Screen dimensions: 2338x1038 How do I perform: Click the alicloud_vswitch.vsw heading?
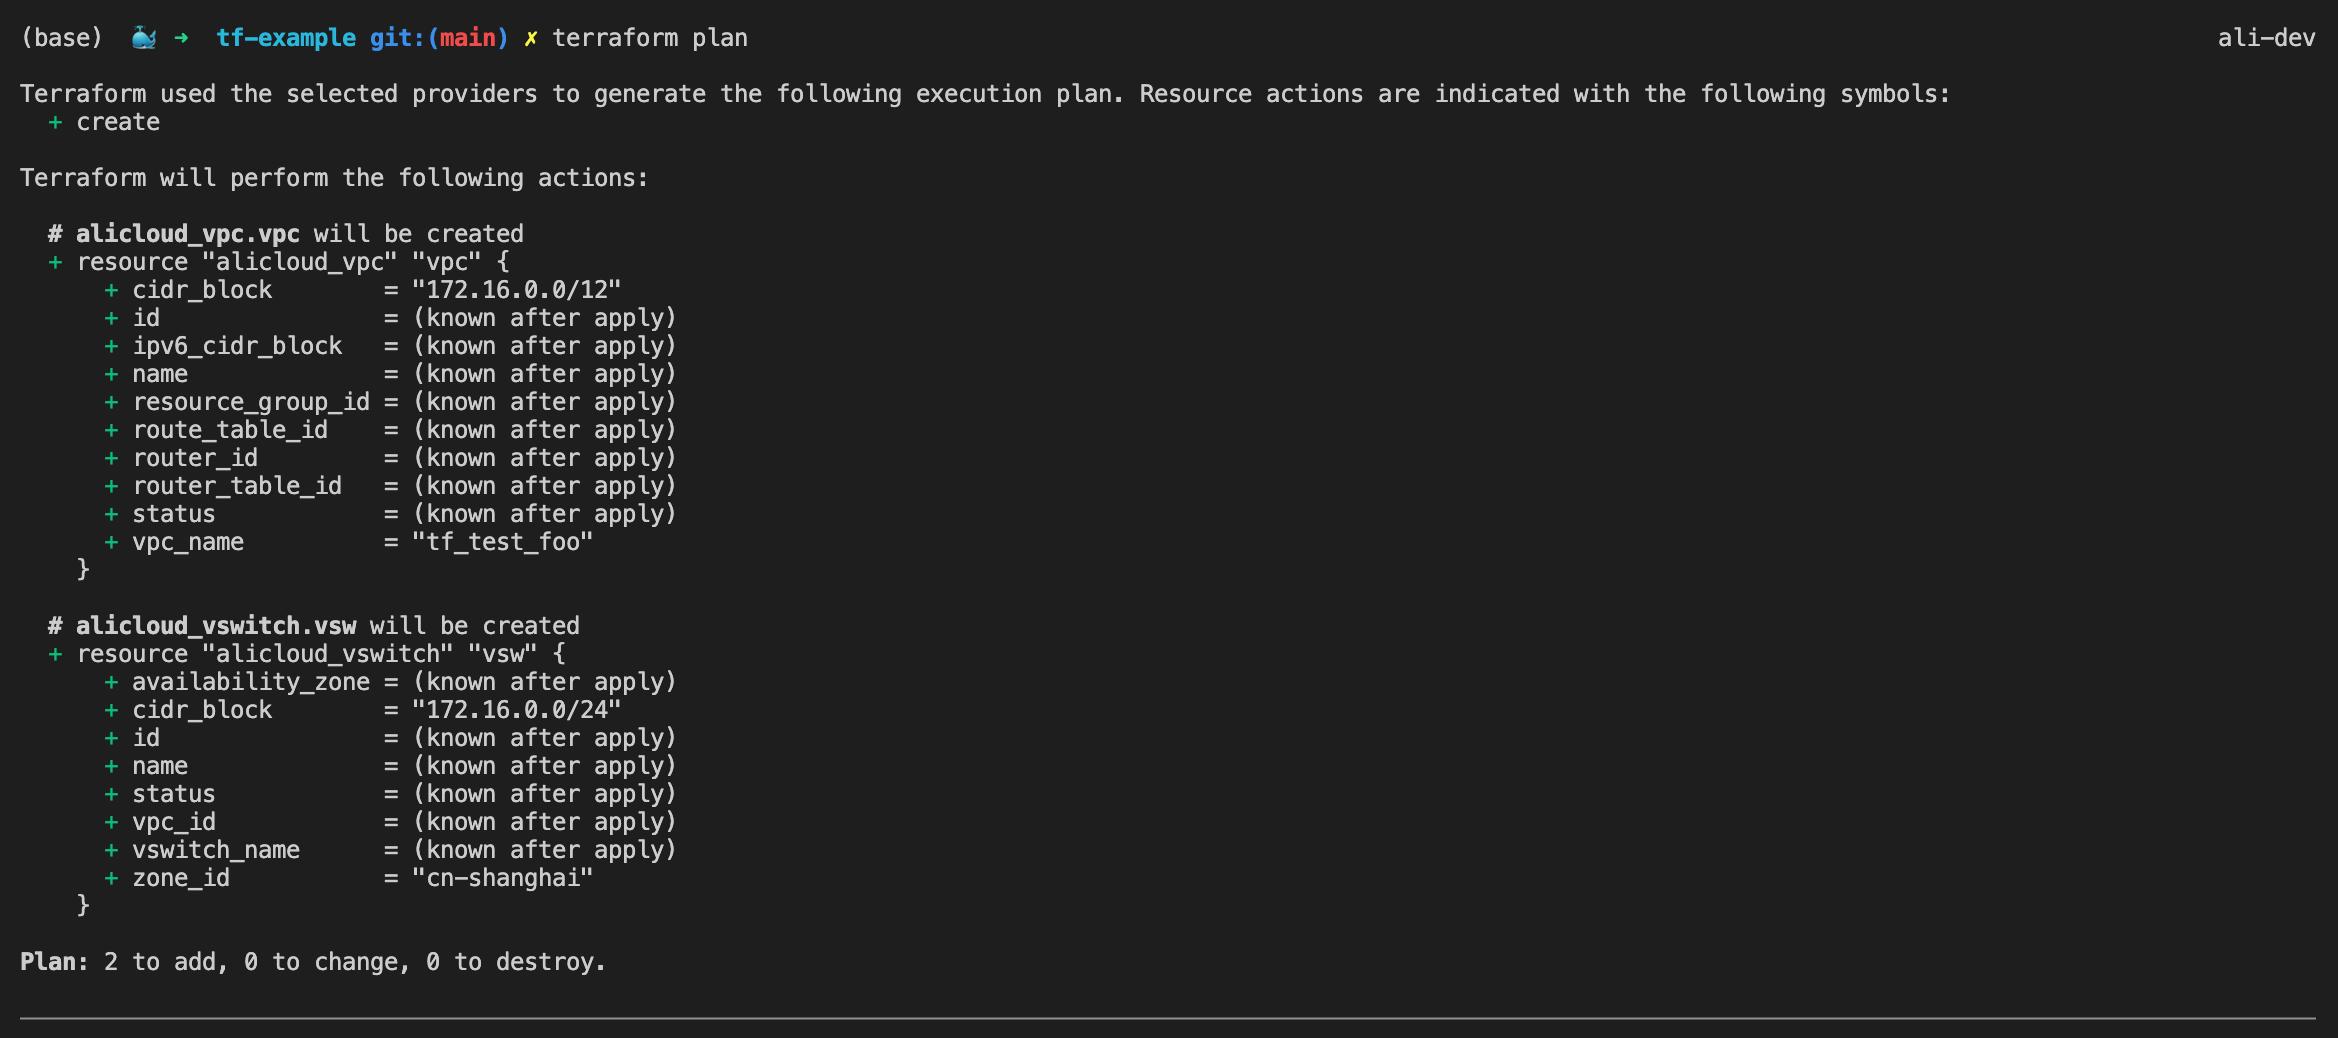click(x=216, y=626)
